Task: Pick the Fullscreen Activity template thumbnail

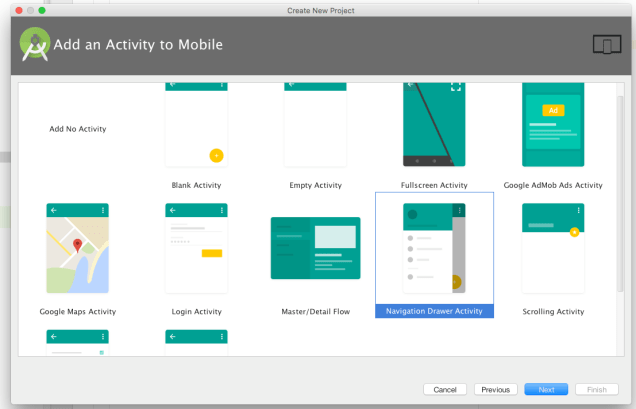Action: tap(434, 125)
